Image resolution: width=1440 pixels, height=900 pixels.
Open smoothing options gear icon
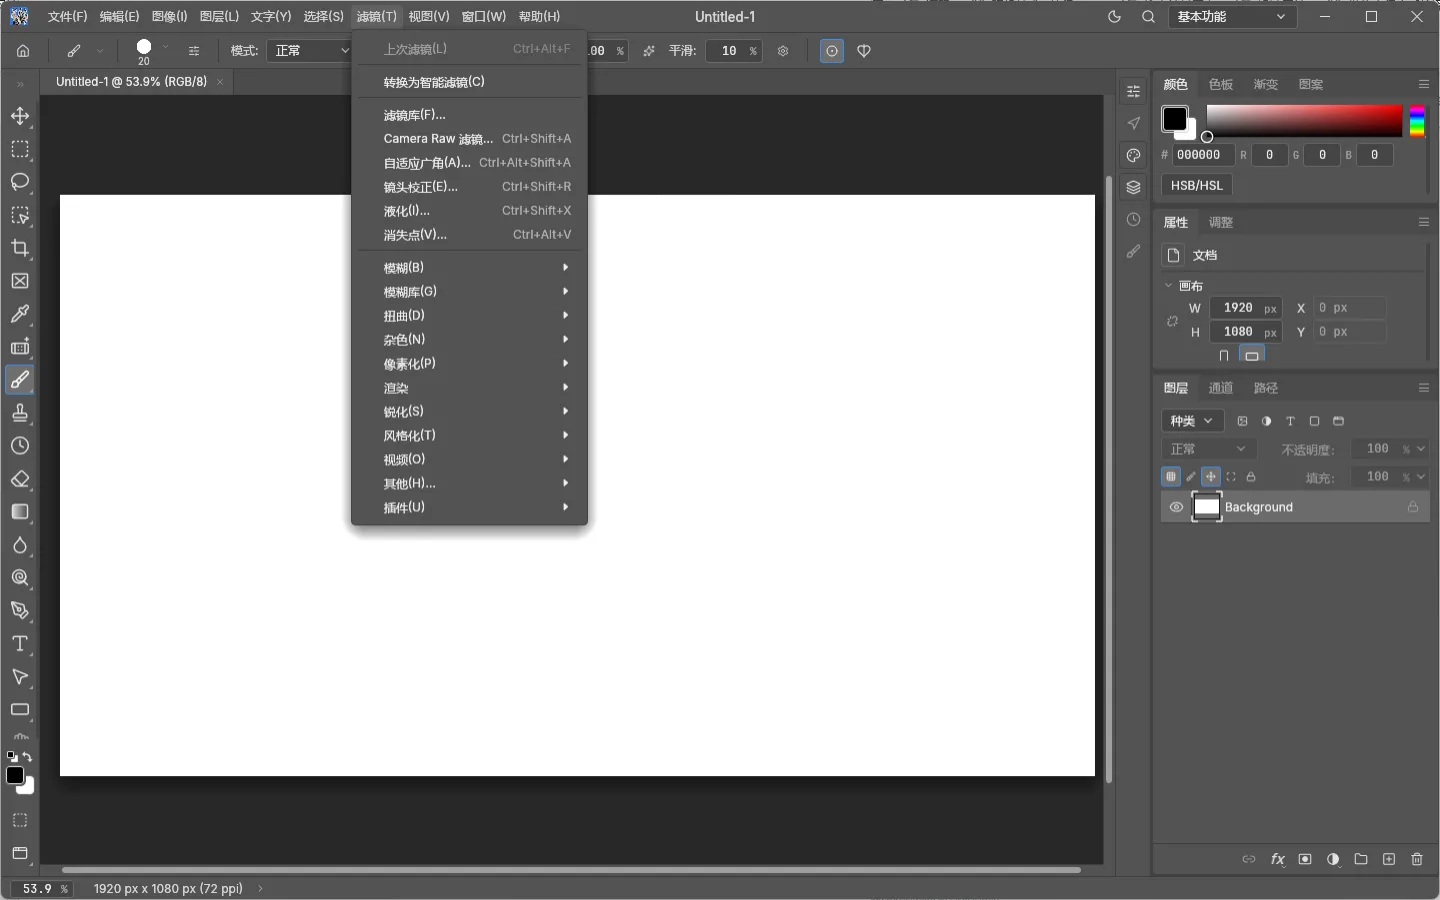783,51
